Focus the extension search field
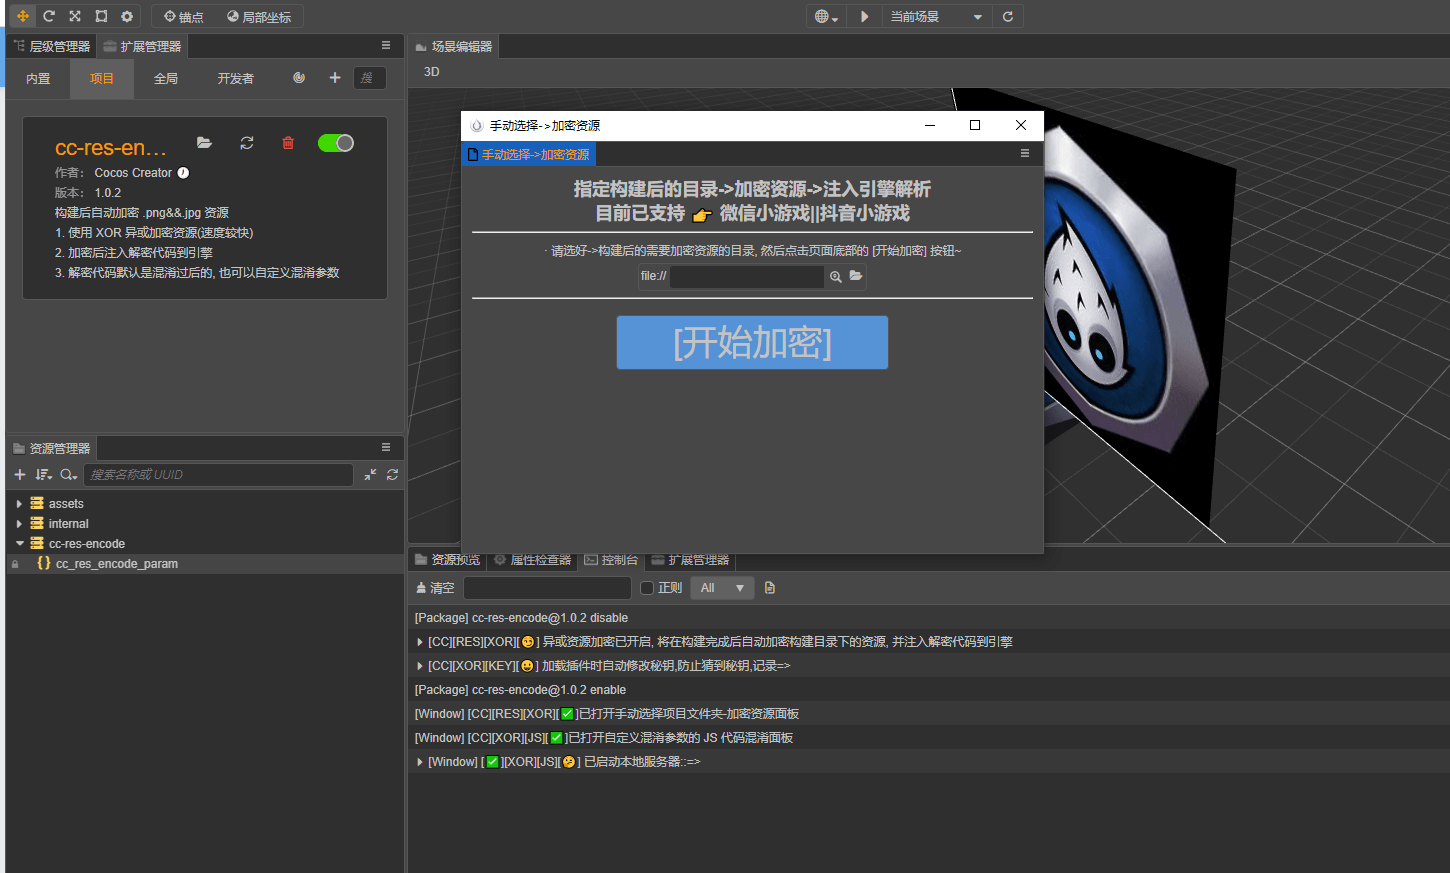This screenshot has height=873, width=1450. 370,77
